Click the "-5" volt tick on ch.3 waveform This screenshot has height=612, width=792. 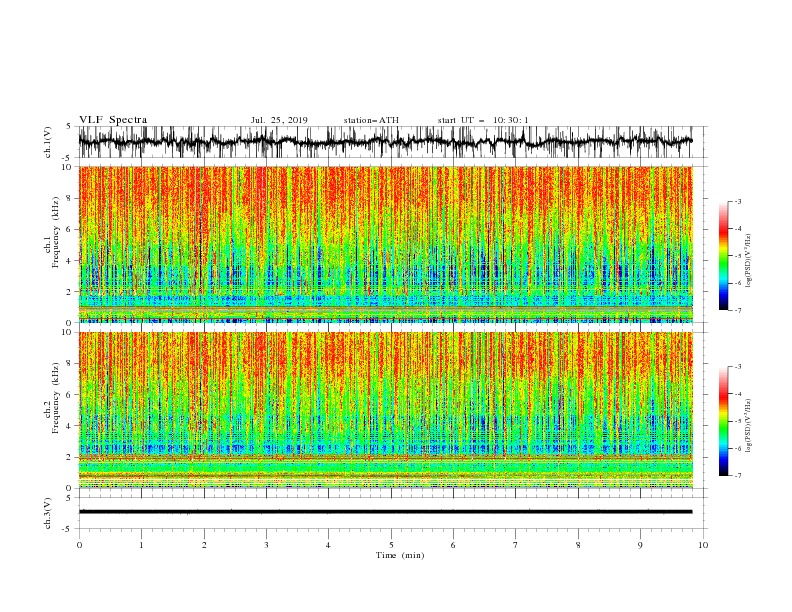(x=68, y=529)
